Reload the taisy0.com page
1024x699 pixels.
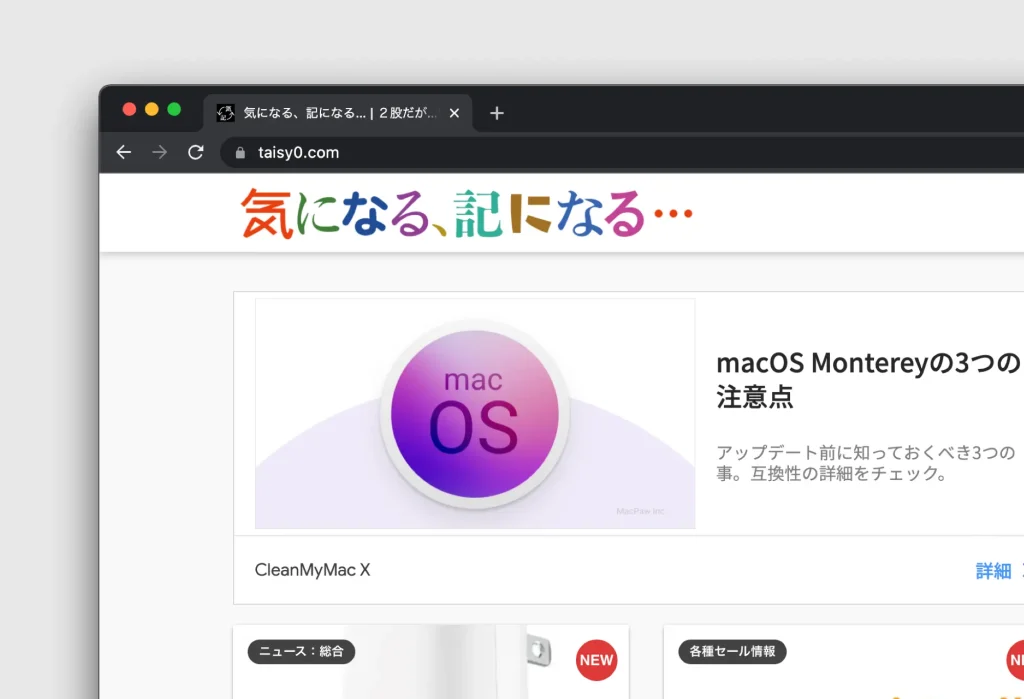click(x=196, y=152)
